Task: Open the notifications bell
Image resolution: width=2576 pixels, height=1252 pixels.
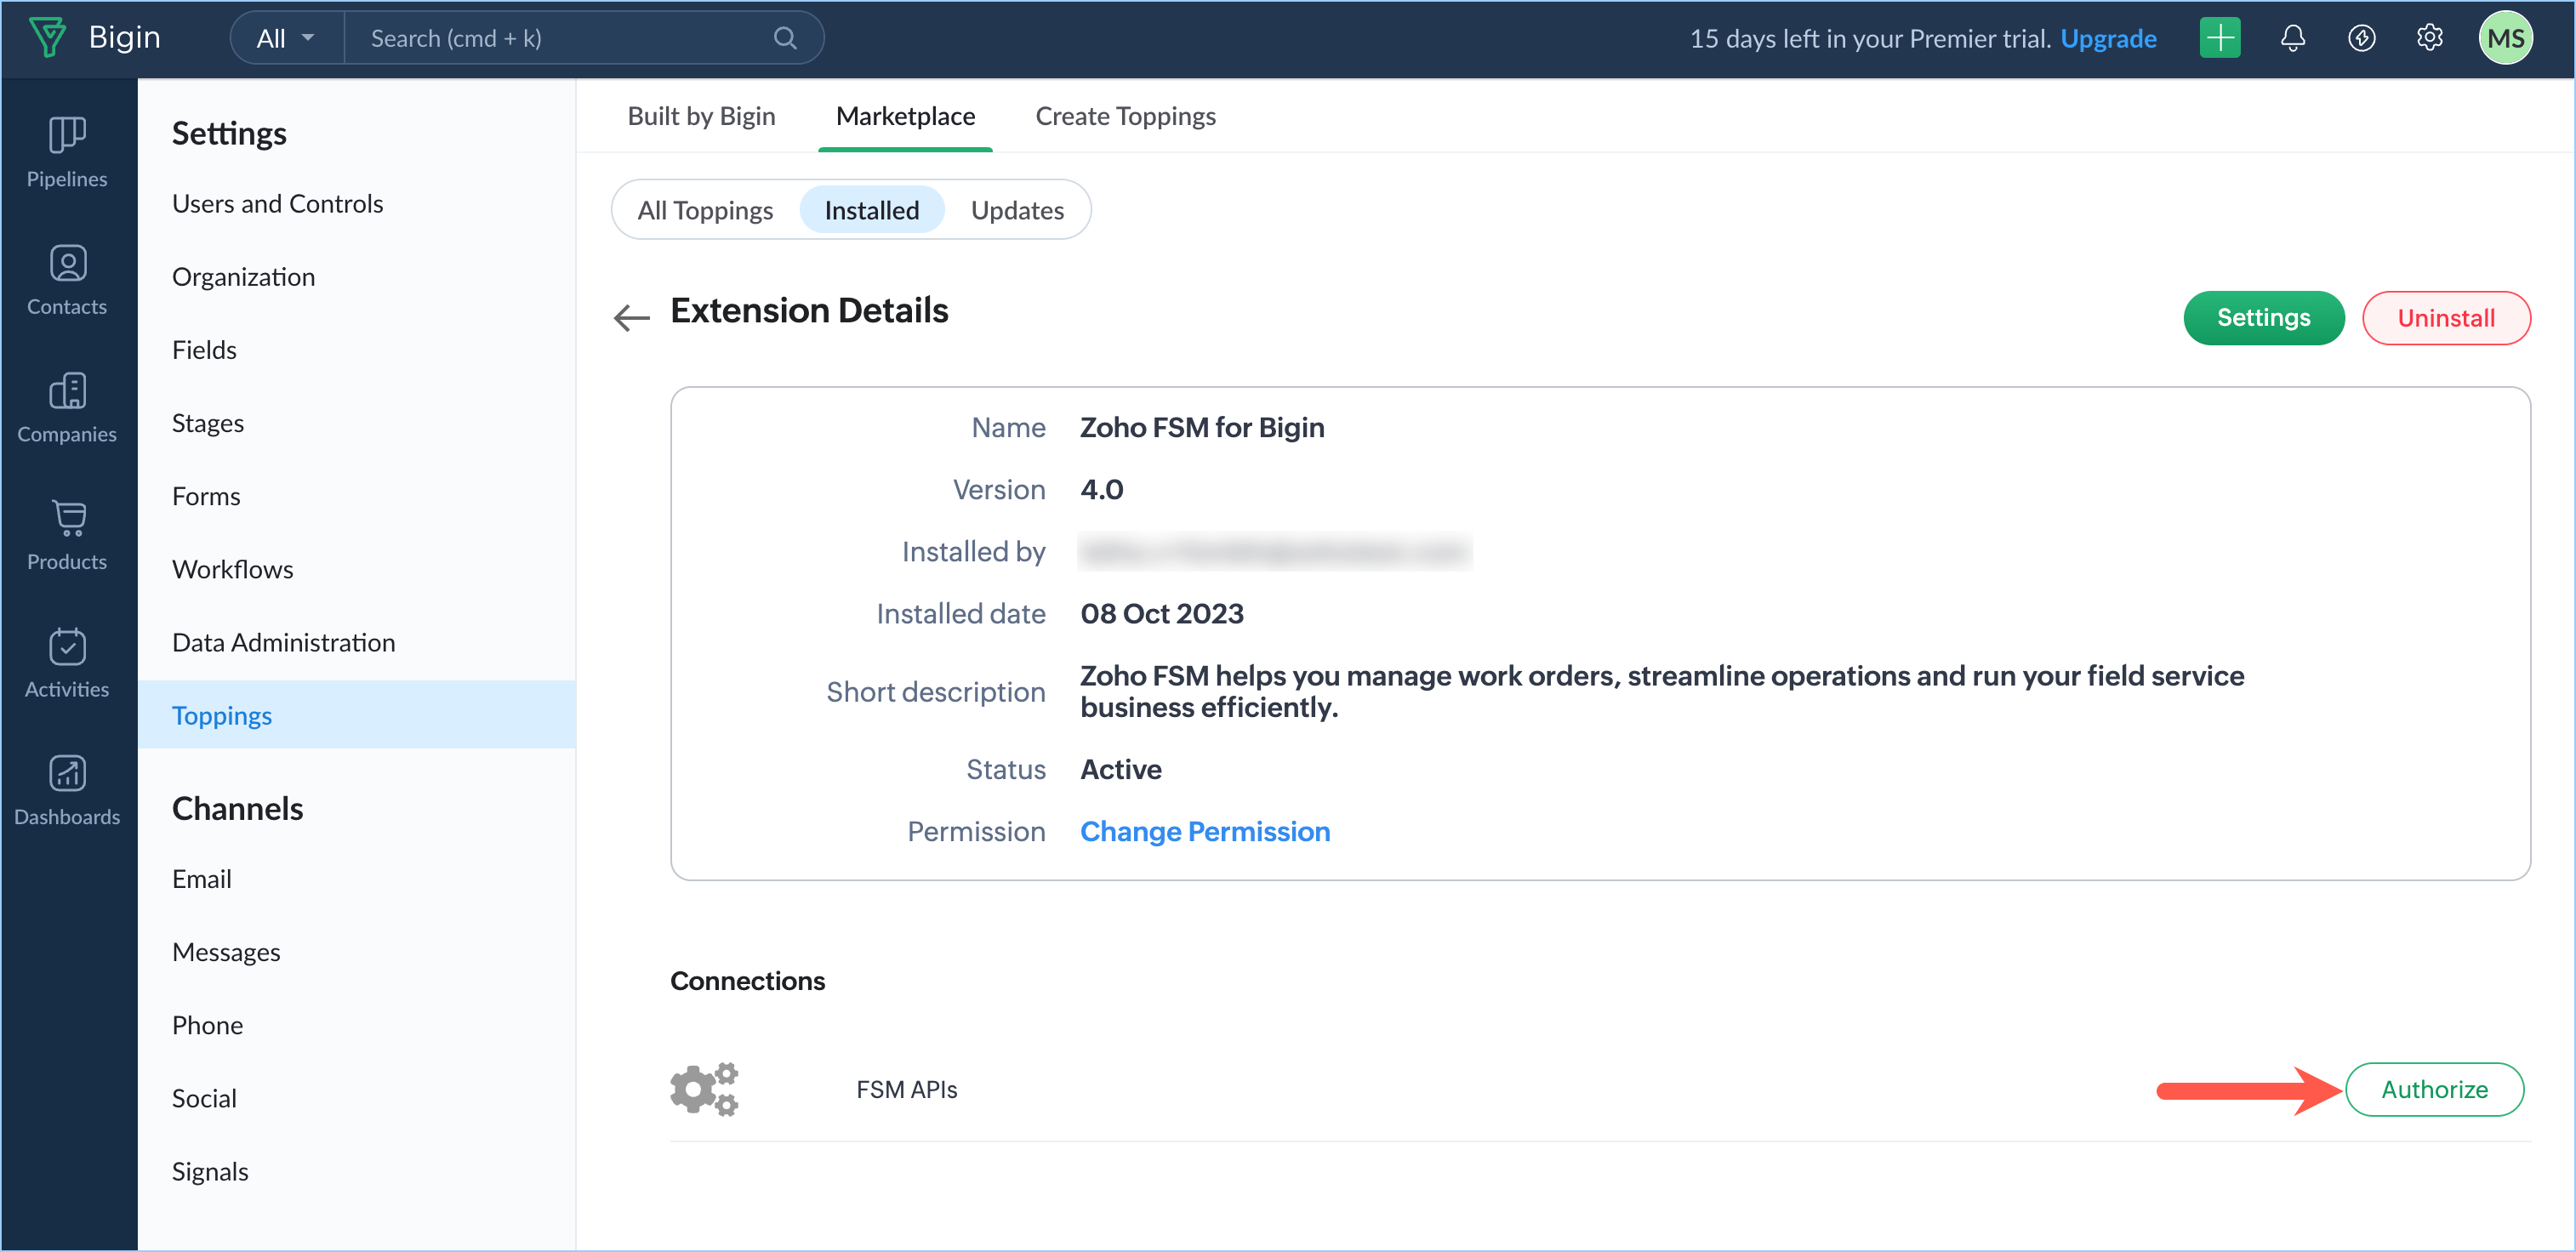Action: 2293,38
